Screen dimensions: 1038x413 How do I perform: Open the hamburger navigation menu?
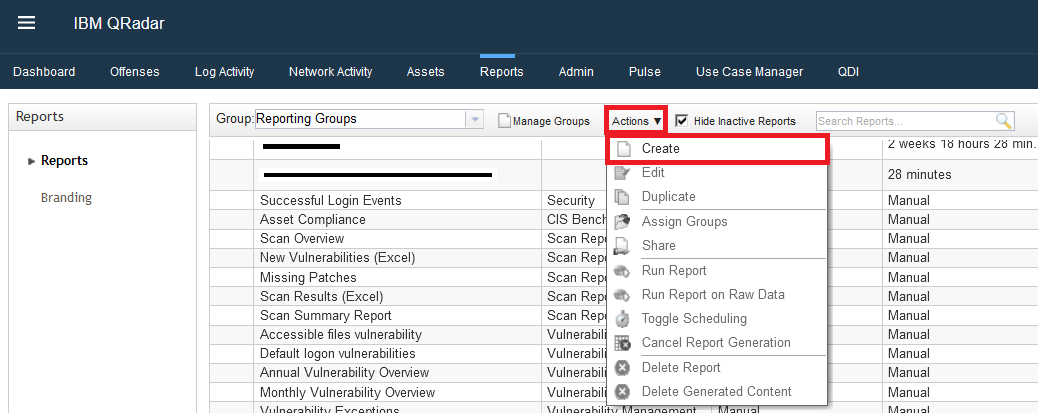(x=26, y=23)
